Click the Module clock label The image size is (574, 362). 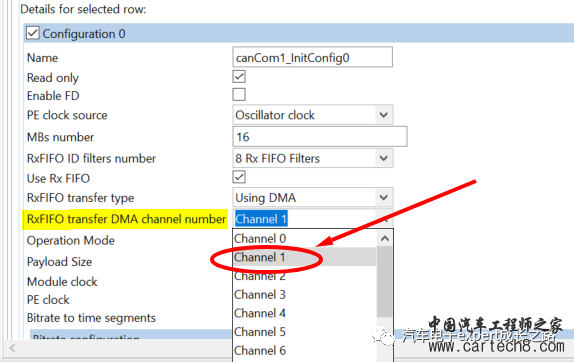[62, 281]
